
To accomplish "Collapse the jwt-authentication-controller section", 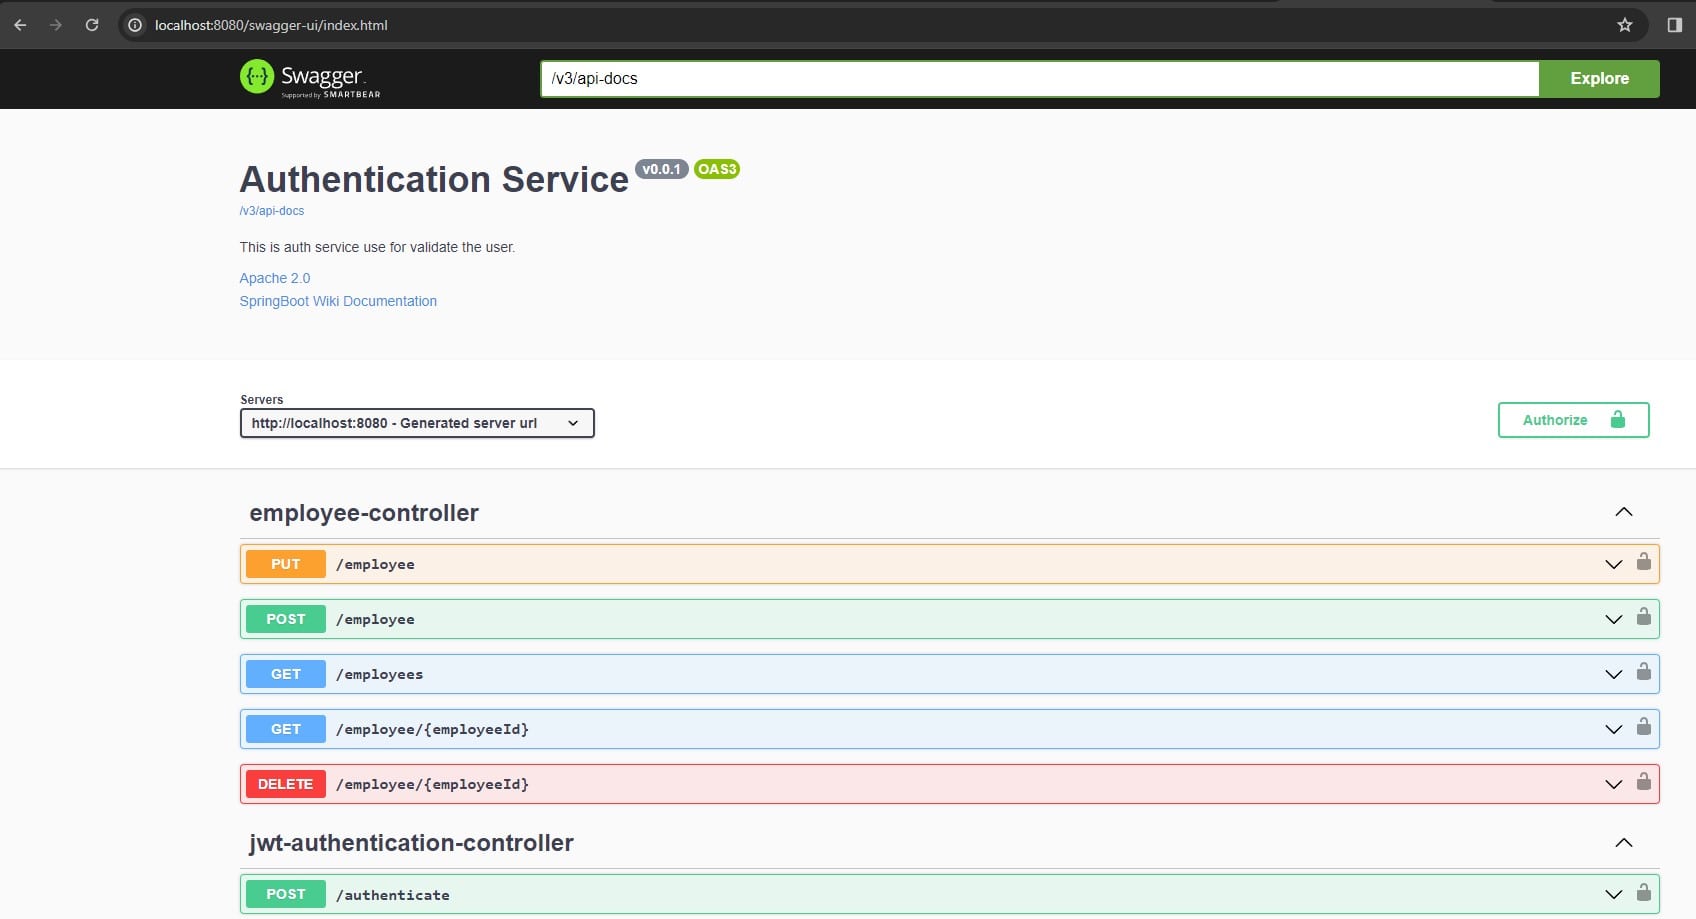I will click(x=1623, y=843).
